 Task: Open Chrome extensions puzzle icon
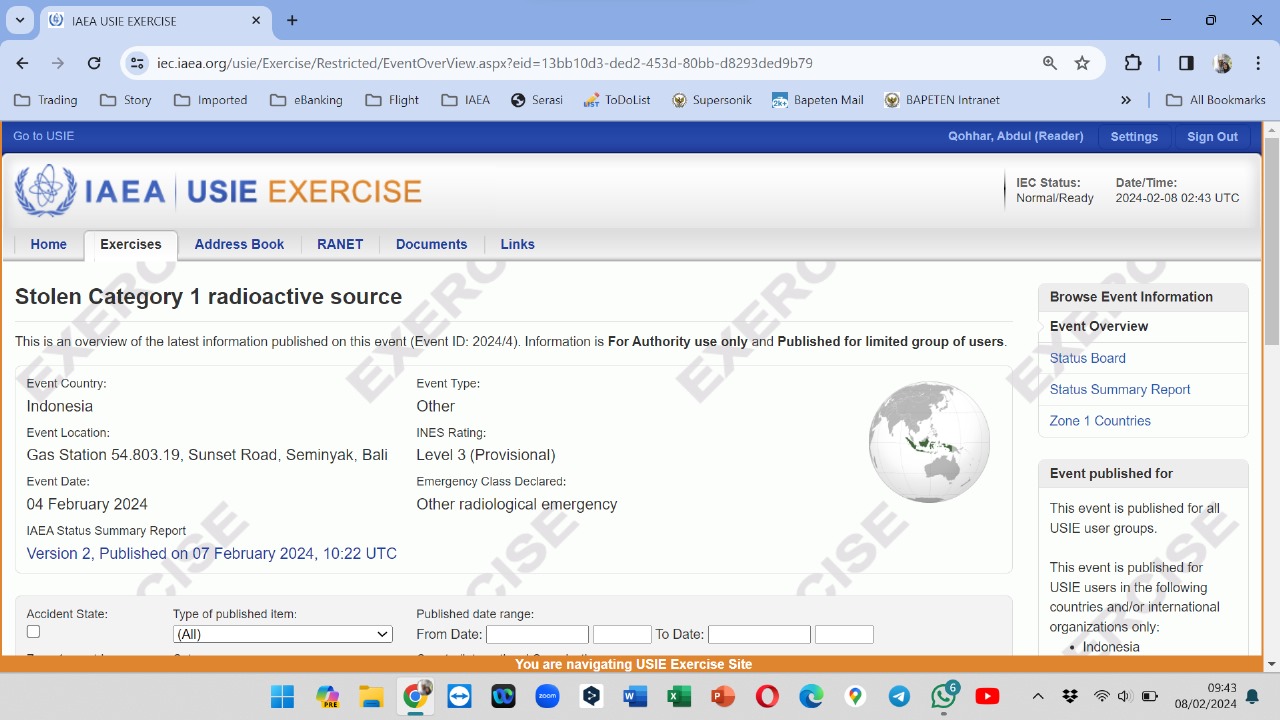pos(1133,63)
